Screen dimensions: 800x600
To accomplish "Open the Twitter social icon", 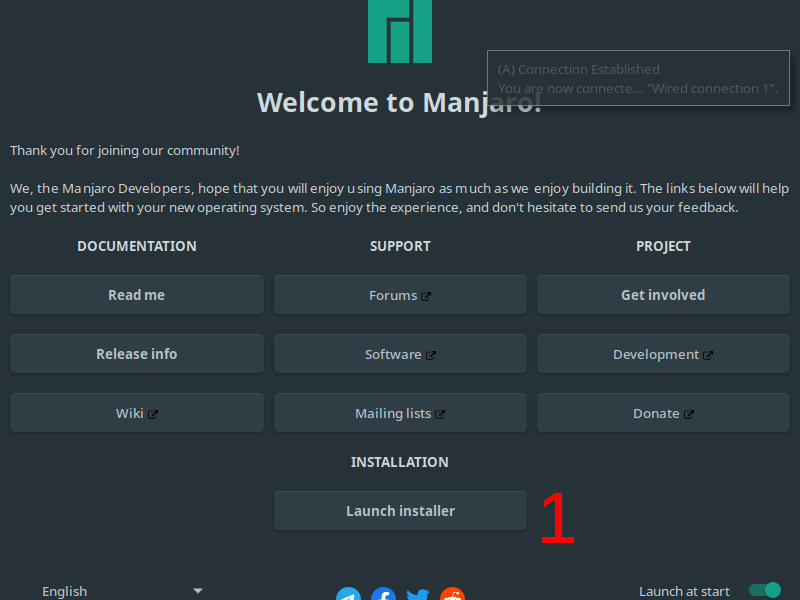I will 418,595.
